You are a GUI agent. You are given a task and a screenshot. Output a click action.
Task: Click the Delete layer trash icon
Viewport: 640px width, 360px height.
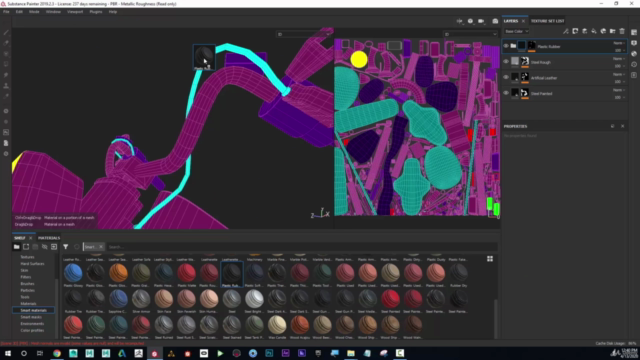click(x=622, y=31)
